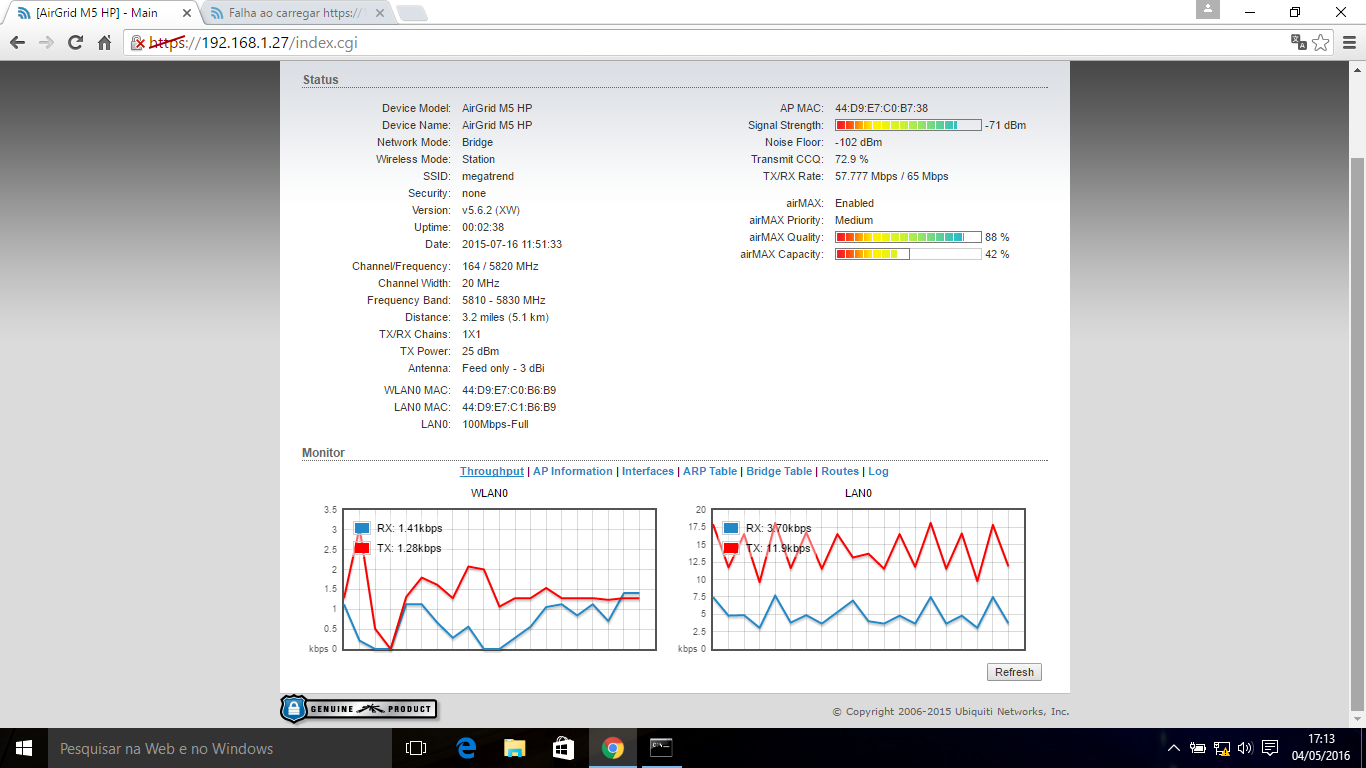Click the WLAN0 throughput chart
This screenshot has height=768, width=1366.
coord(499,579)
